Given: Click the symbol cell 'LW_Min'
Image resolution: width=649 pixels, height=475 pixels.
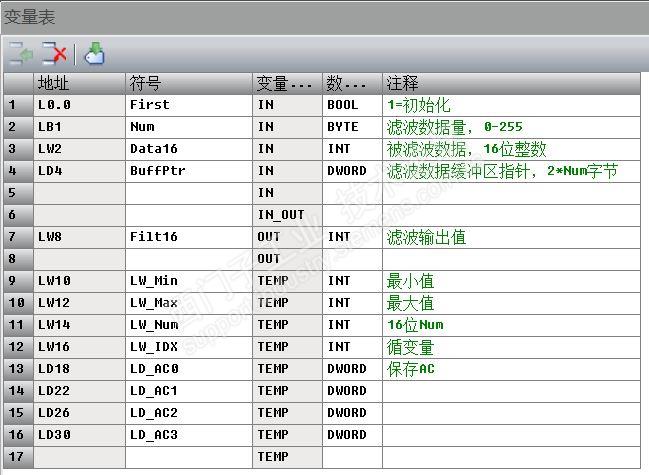Looking at the screenshot, I should tap(189, 281).
